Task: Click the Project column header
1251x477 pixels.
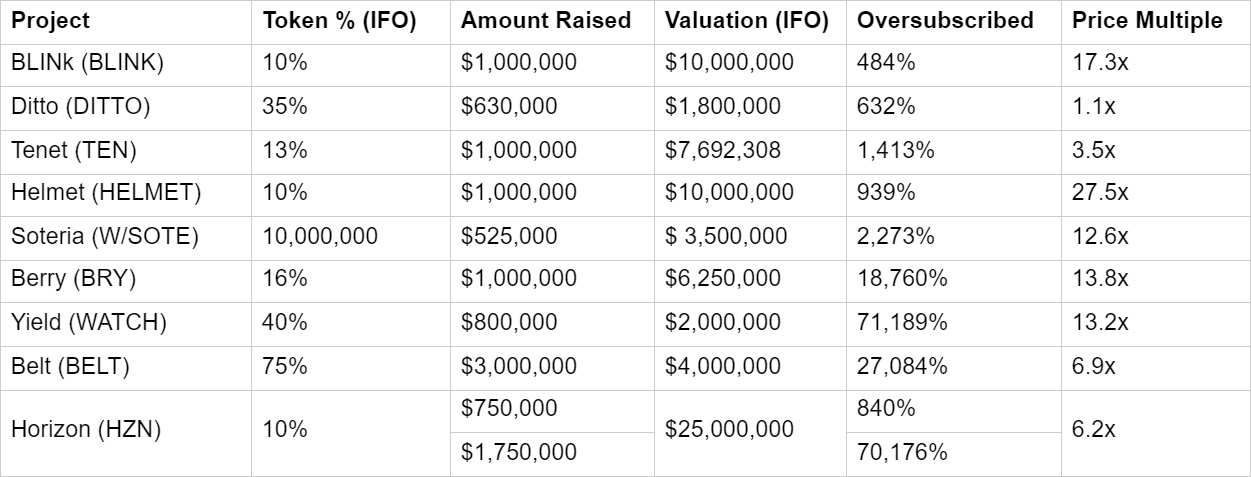Action: (50, 21)
